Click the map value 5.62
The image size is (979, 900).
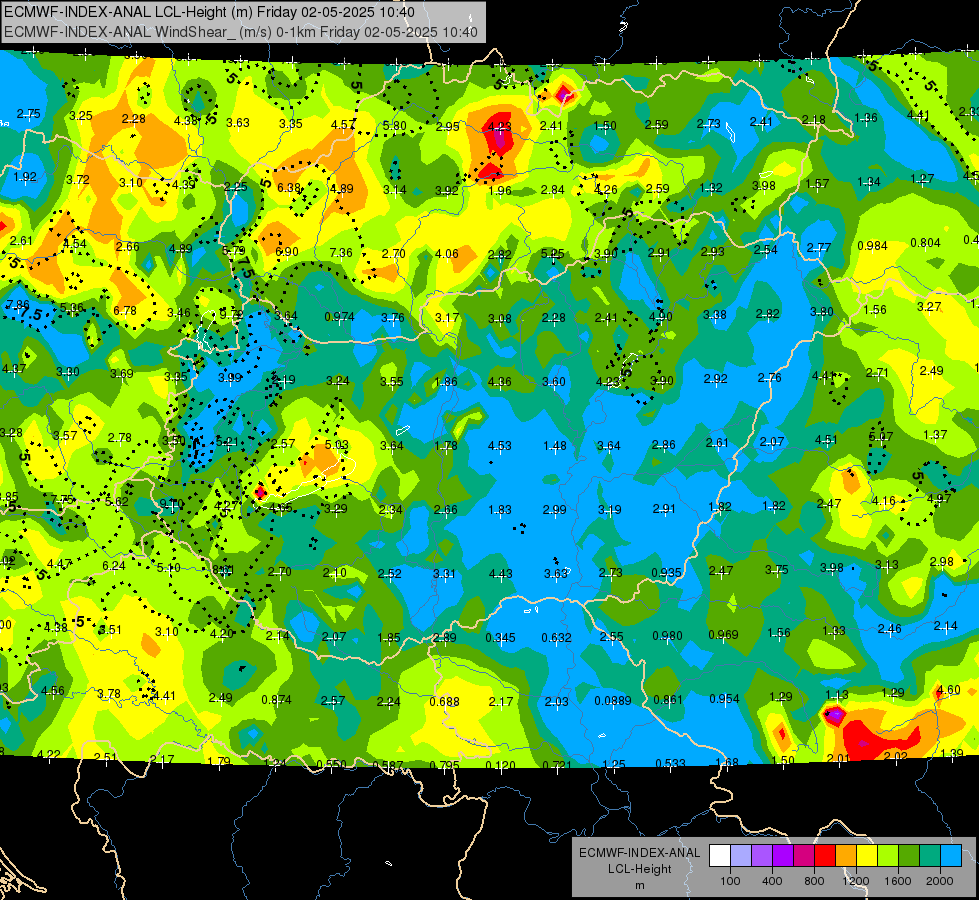click(117, 502)
